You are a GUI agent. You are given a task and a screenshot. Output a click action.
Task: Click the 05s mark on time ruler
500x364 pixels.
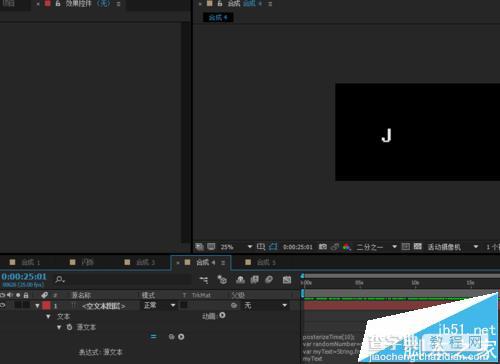(359, 283)
